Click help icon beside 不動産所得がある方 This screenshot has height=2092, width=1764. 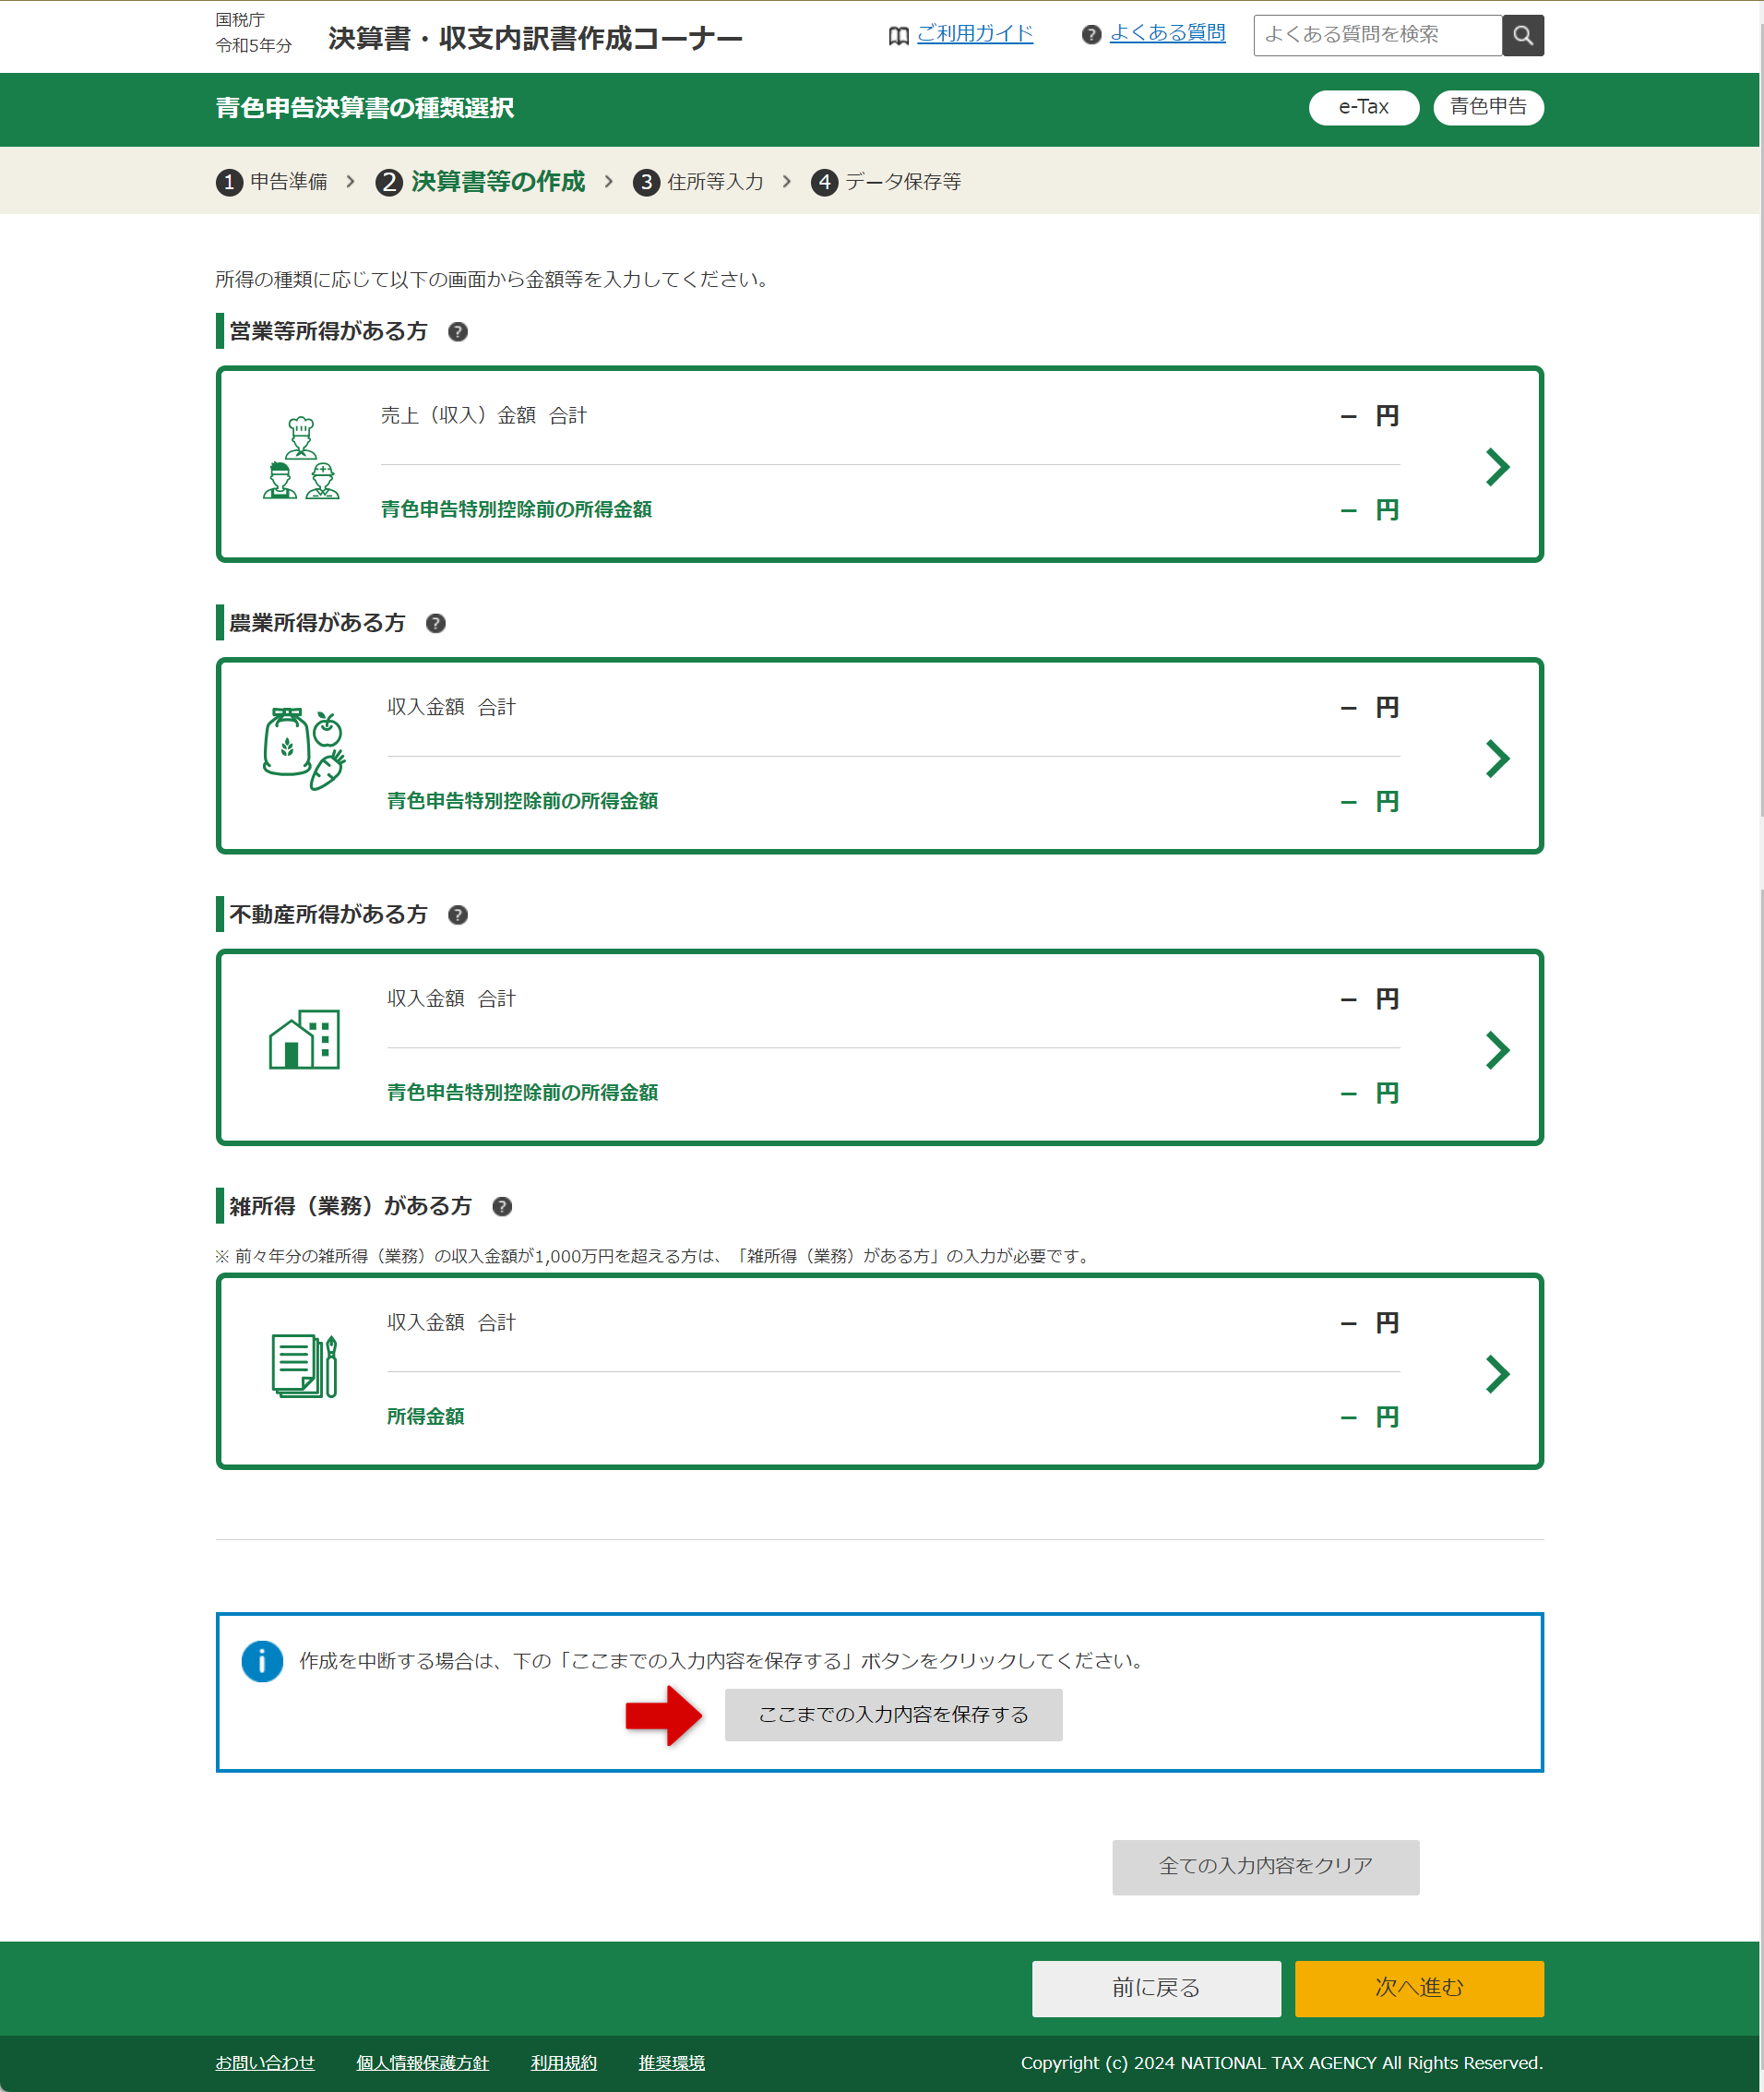pos(458,915)
